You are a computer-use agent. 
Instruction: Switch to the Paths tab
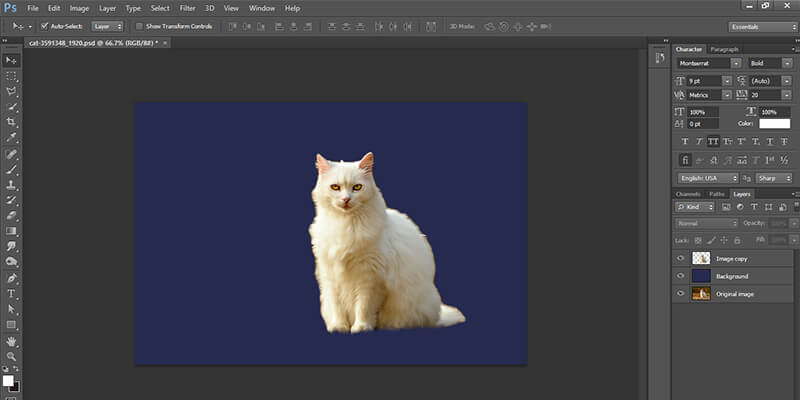point(717,194)
